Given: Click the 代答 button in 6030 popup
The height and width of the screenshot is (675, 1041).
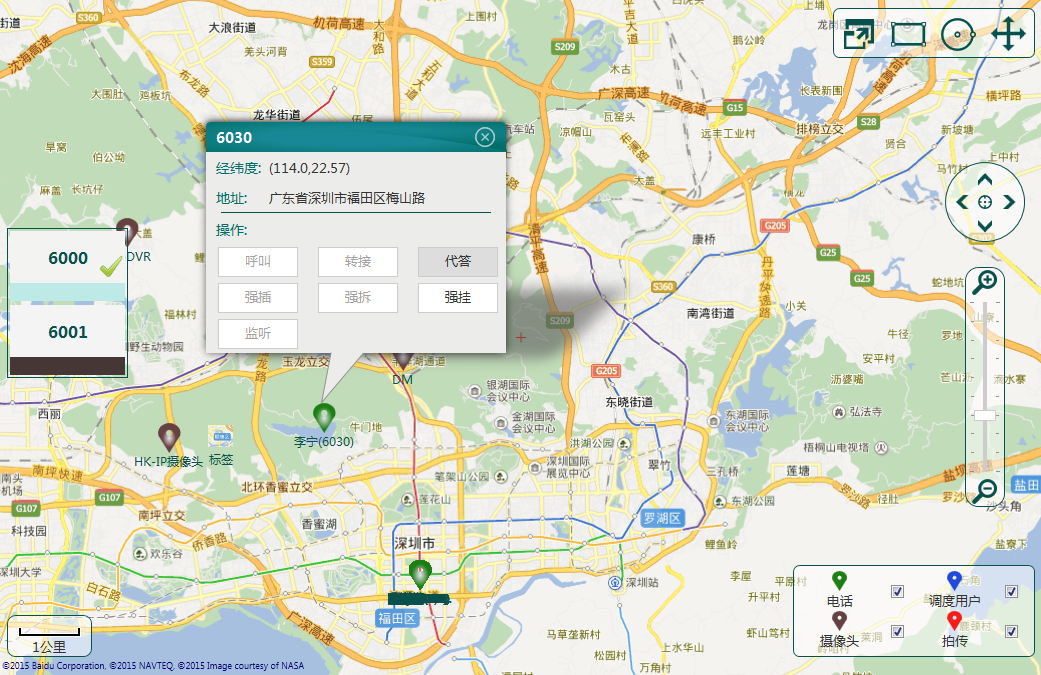Looking at the screenshot, I should pyautogui.click(x=457, y=262).
